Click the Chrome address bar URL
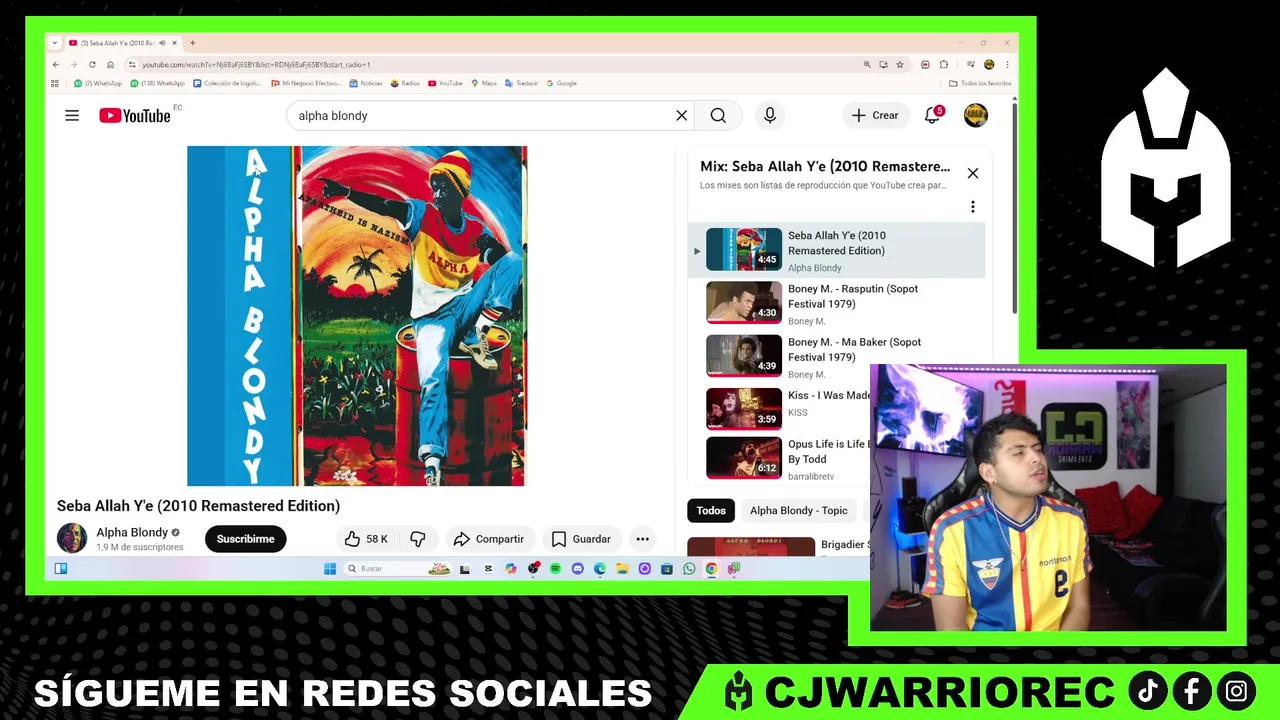The width and height of the screenshot is (1280, 720). click(256, 65)
